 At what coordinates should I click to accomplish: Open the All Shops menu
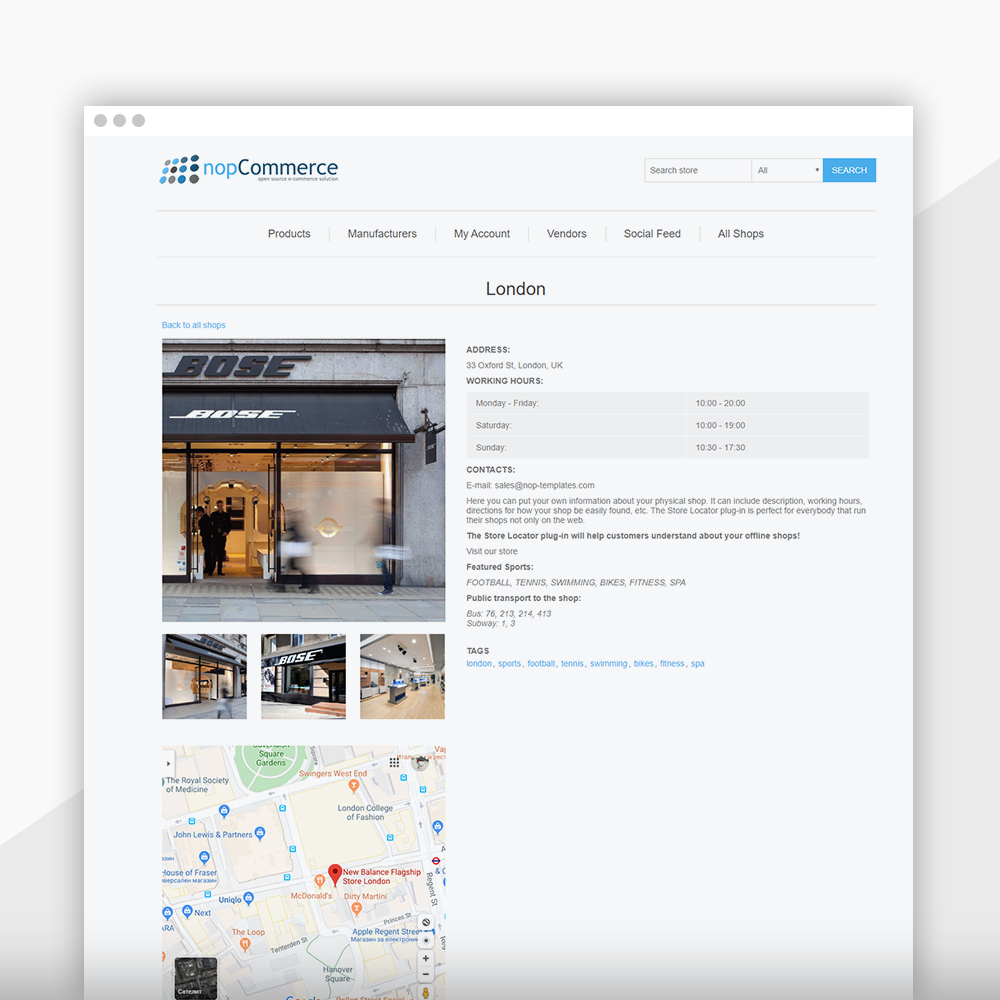pyautogui.click(x=740, y=233)
